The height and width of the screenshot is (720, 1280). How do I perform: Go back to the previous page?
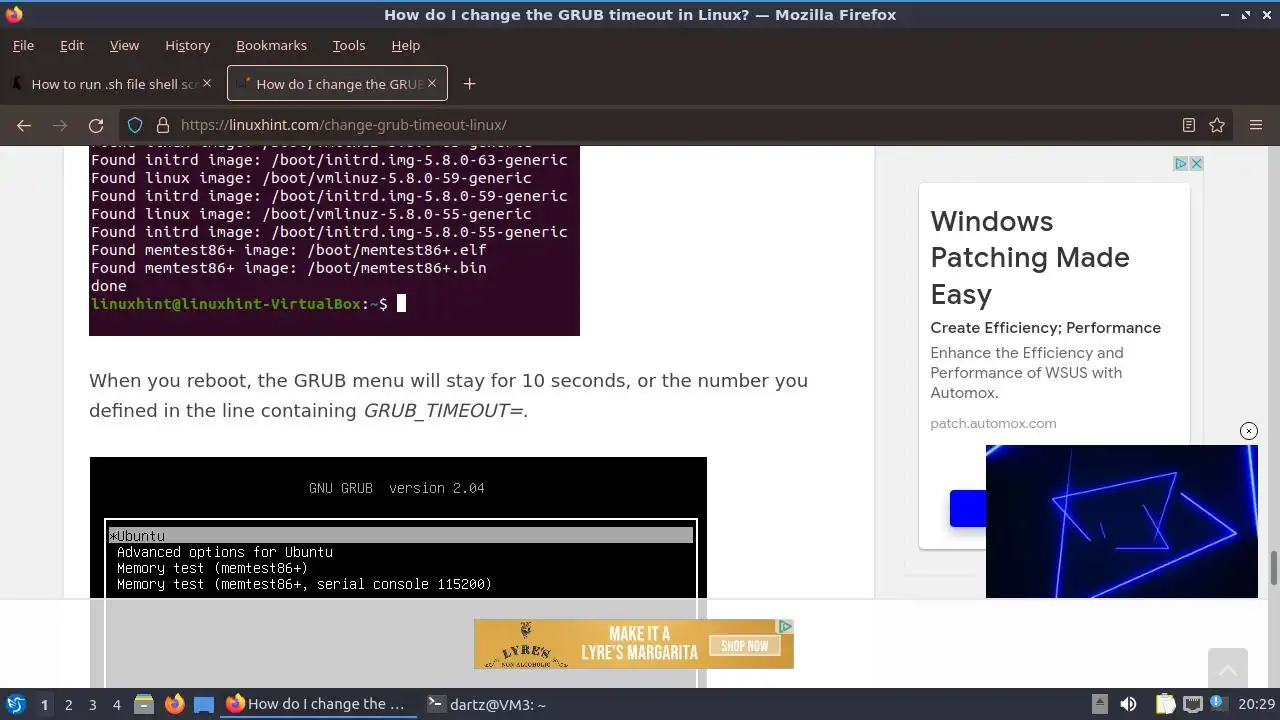tap(24, 125)
